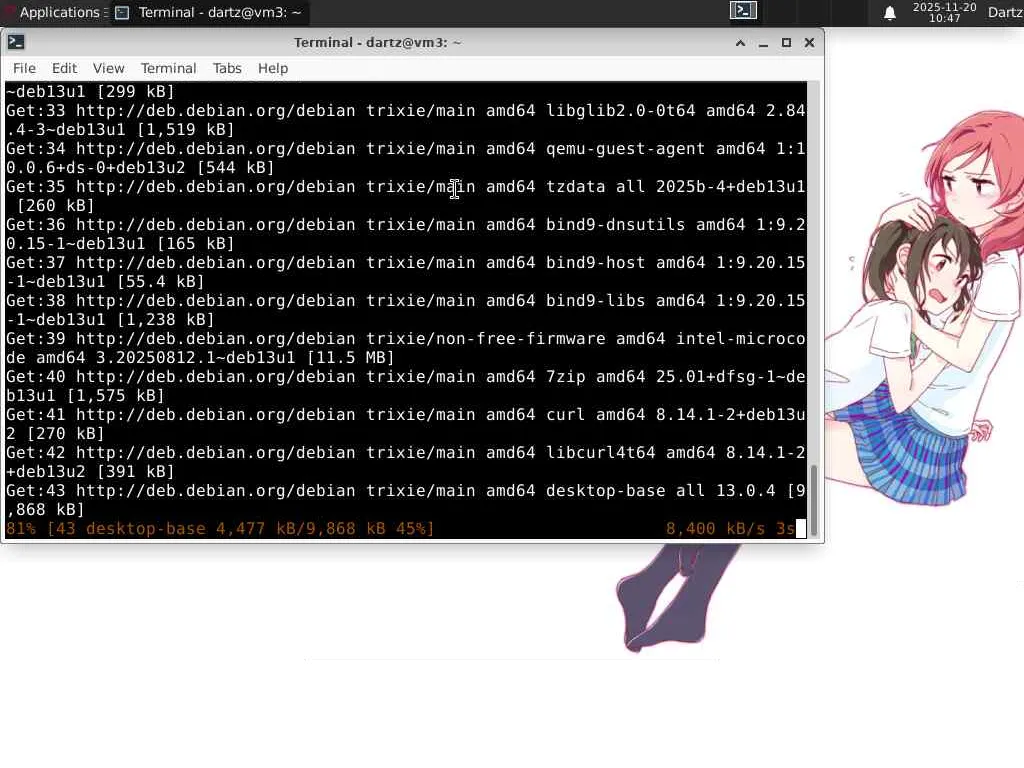Click the terminal window title bar icon

coord(16,42)
